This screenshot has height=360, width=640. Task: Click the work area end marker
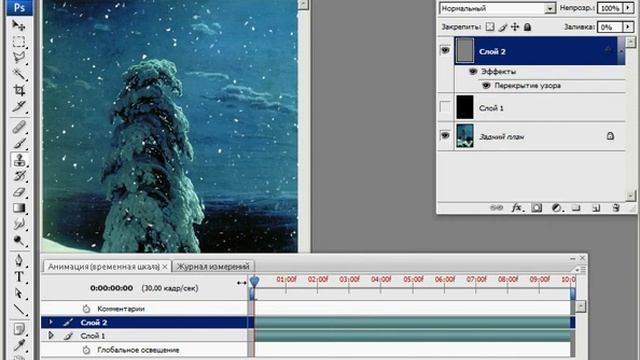573,294
